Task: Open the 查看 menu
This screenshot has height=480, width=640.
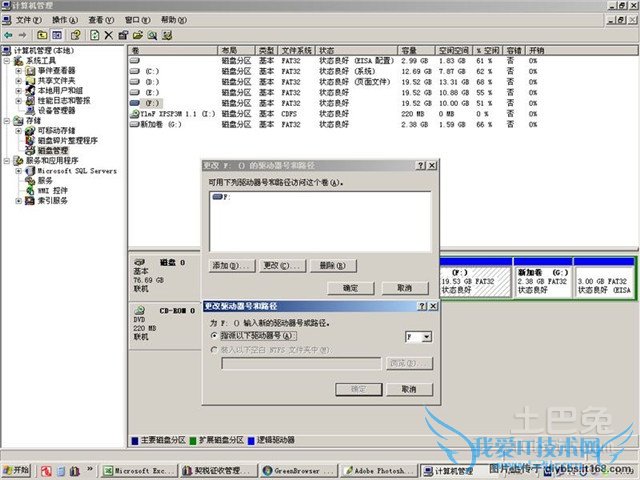Action: click(x=101, y=20)
